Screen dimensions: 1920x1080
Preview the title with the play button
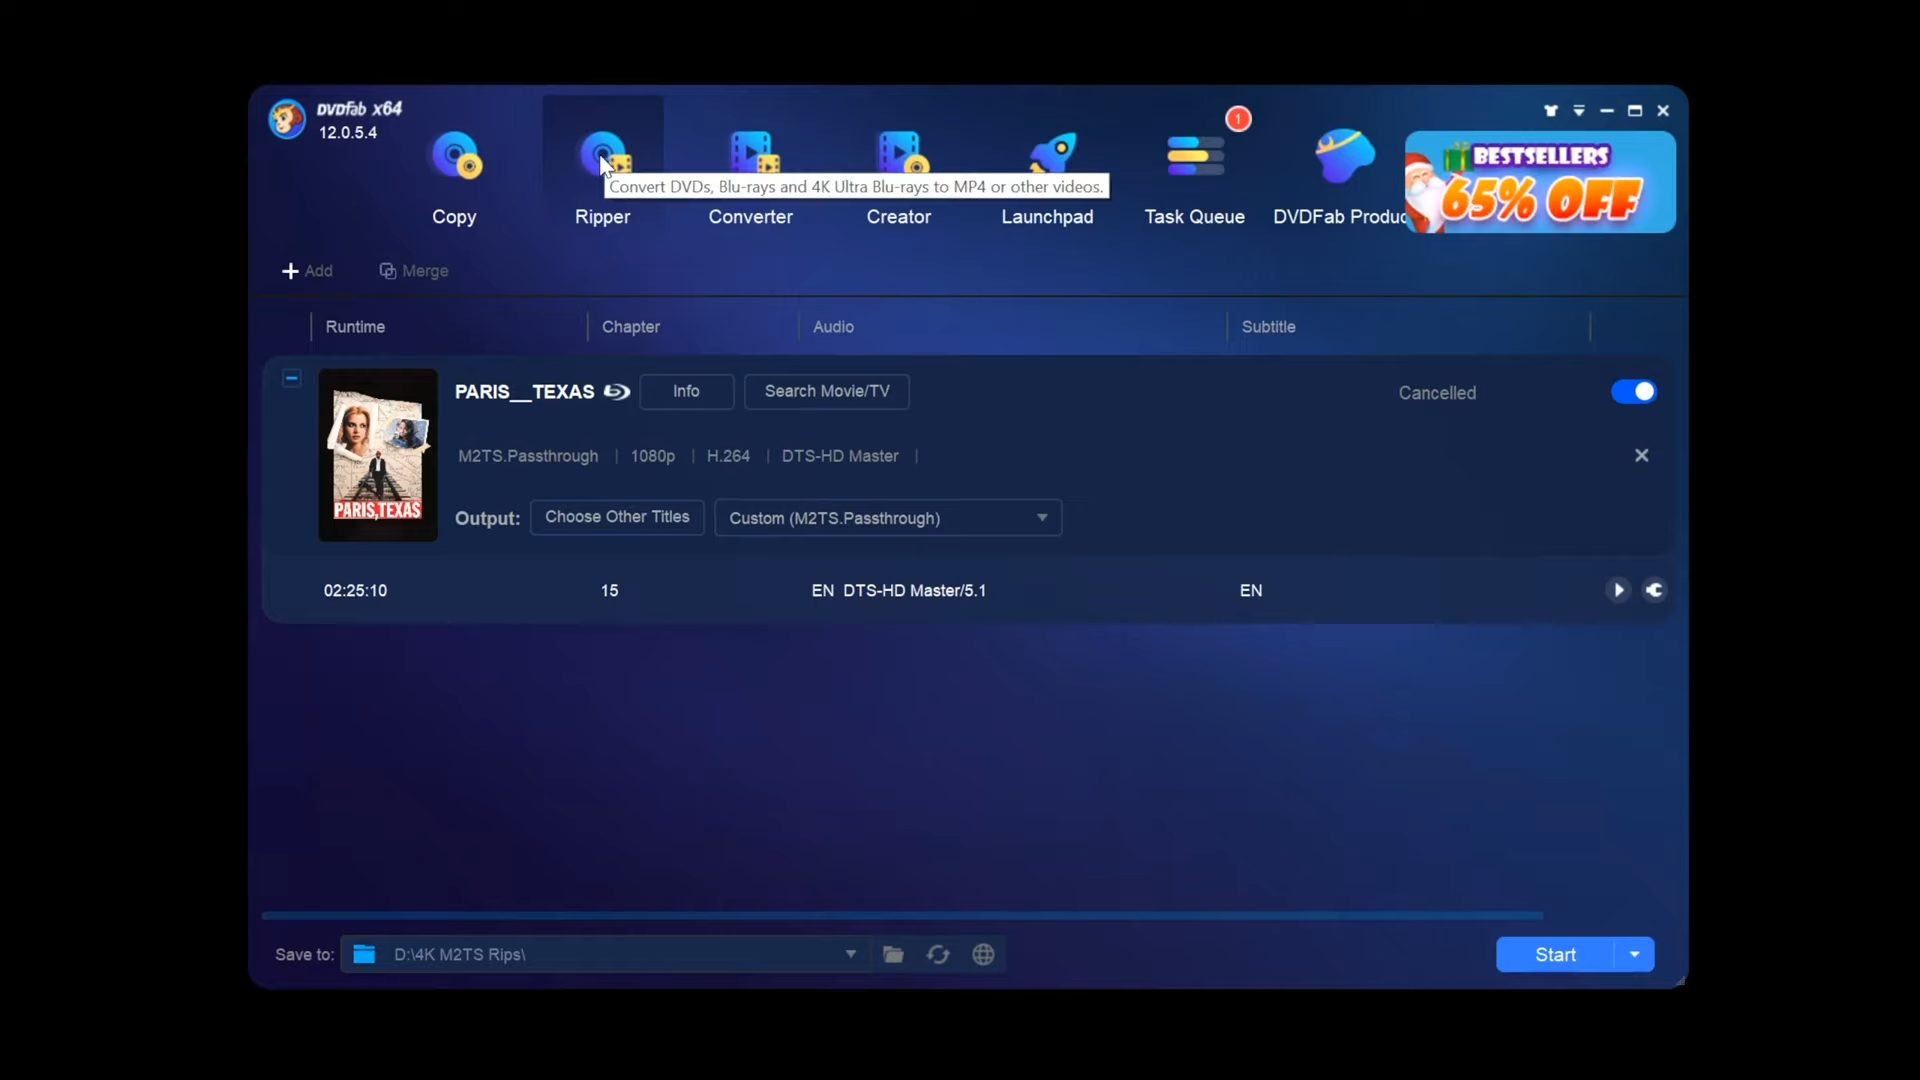(x=1618, y=590)
